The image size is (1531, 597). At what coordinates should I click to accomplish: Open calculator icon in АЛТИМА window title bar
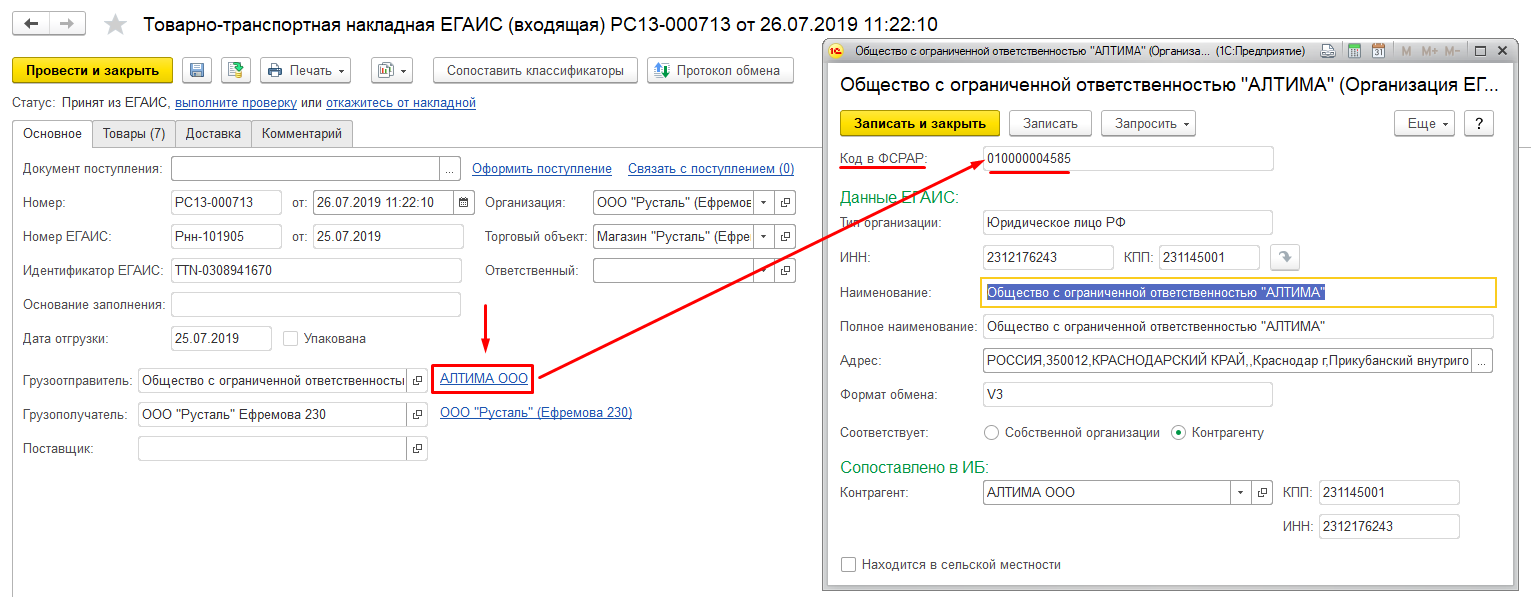tap(1354, 51)
